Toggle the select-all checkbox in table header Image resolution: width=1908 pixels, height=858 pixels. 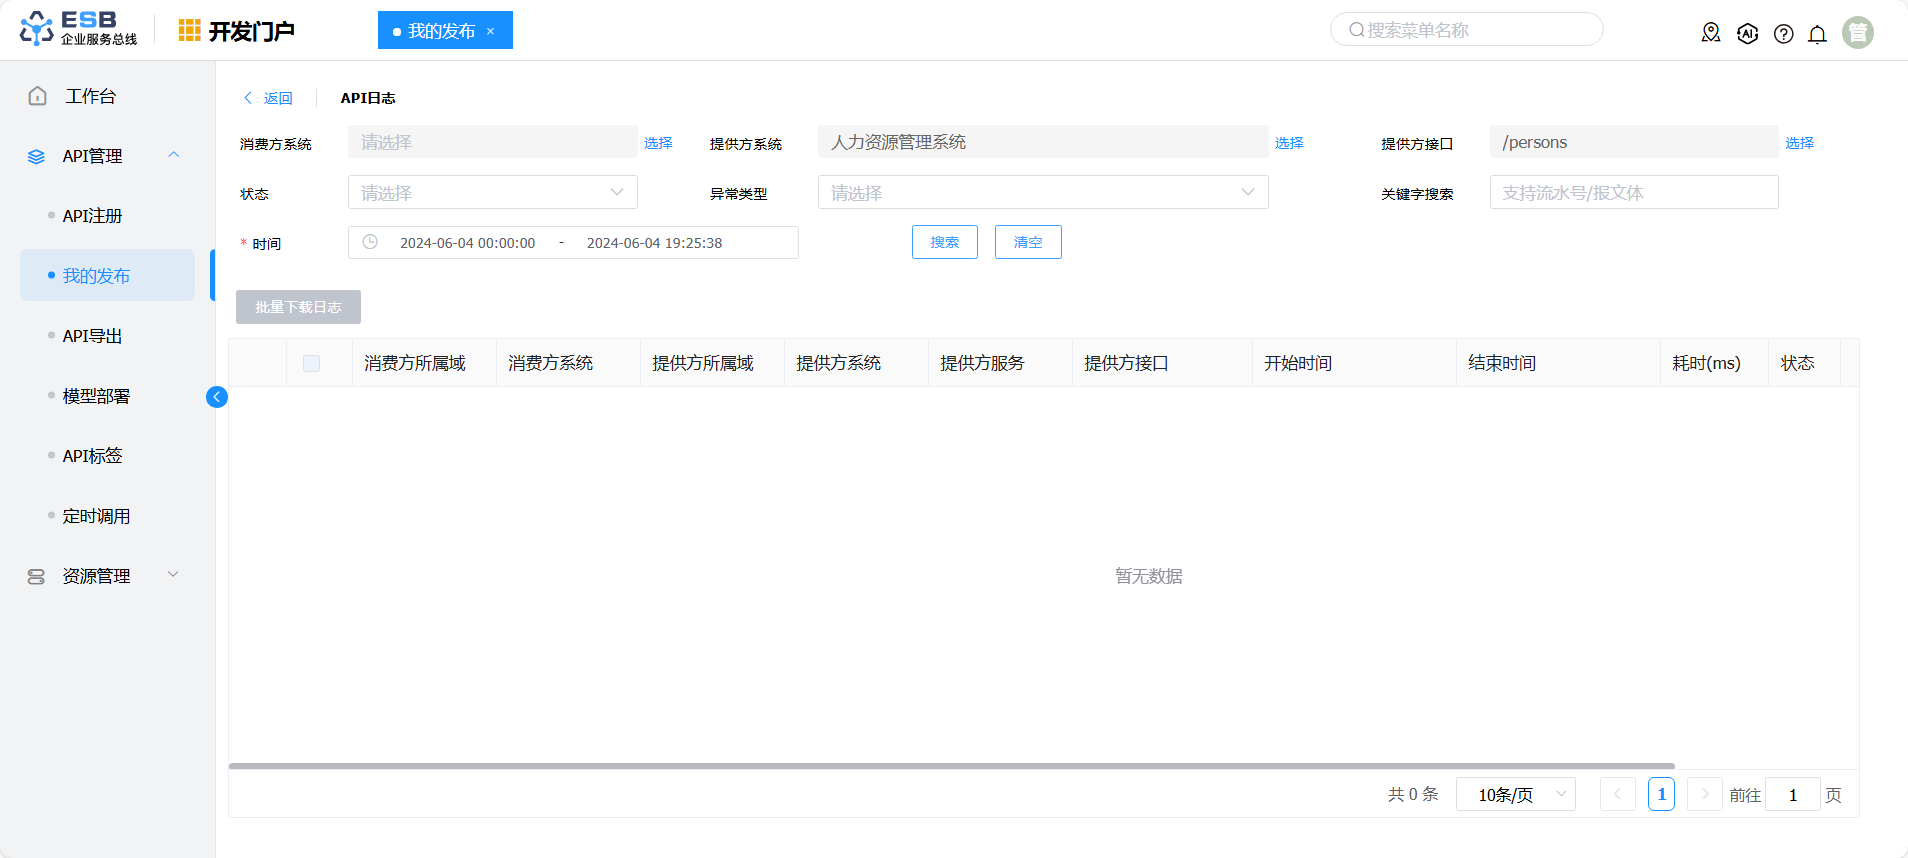coord(311,363)
